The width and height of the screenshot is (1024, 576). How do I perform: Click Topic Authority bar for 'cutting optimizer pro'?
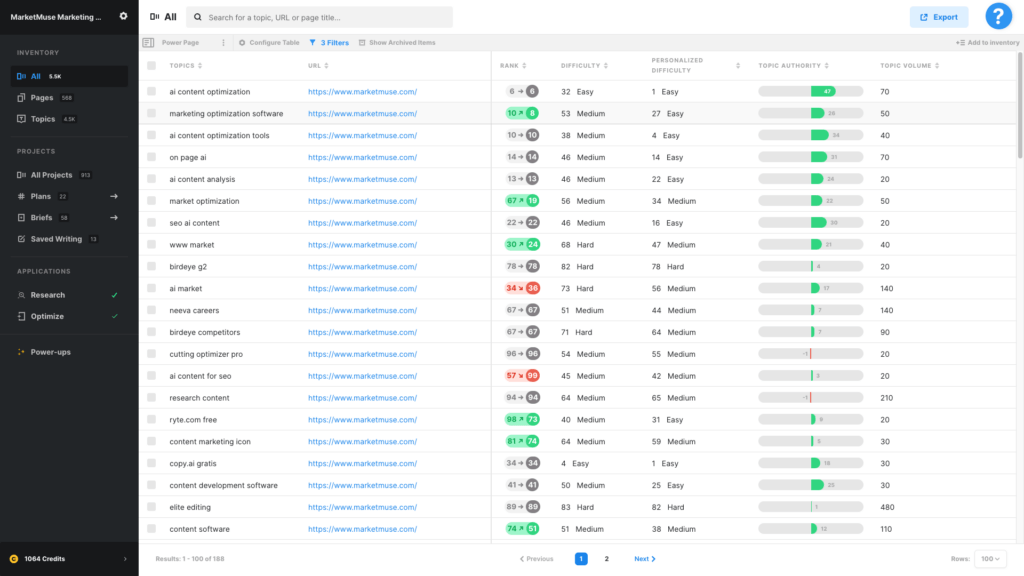[x=810, y=354]
